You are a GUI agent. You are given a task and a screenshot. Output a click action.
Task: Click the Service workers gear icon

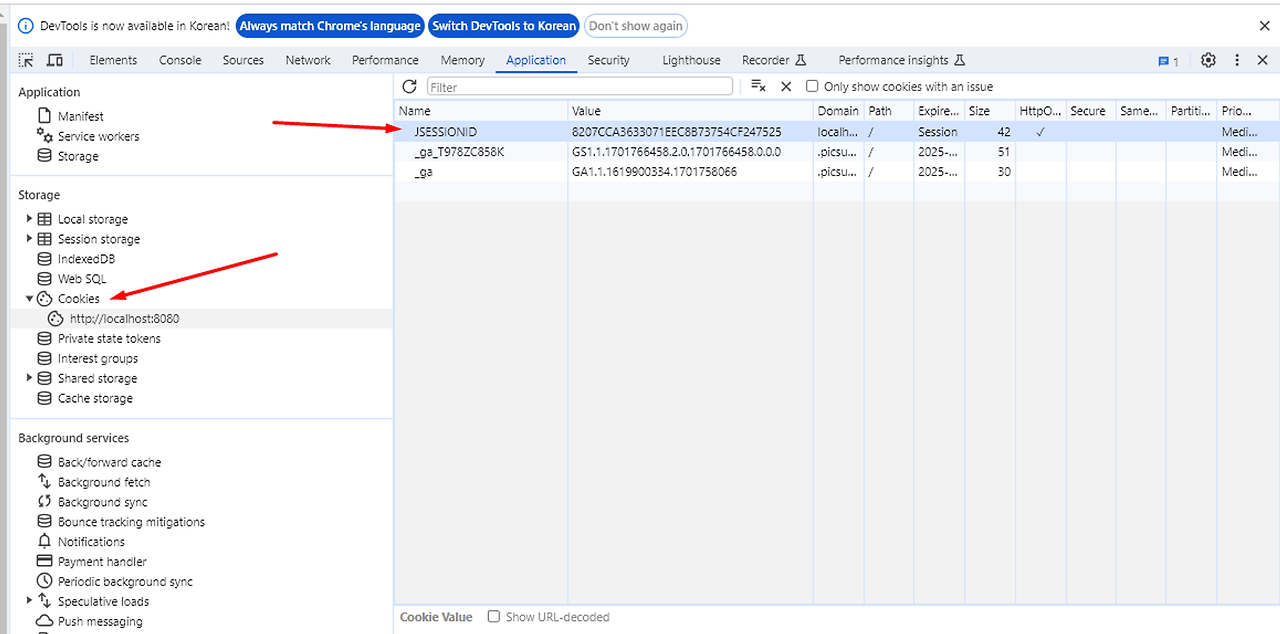44,136
